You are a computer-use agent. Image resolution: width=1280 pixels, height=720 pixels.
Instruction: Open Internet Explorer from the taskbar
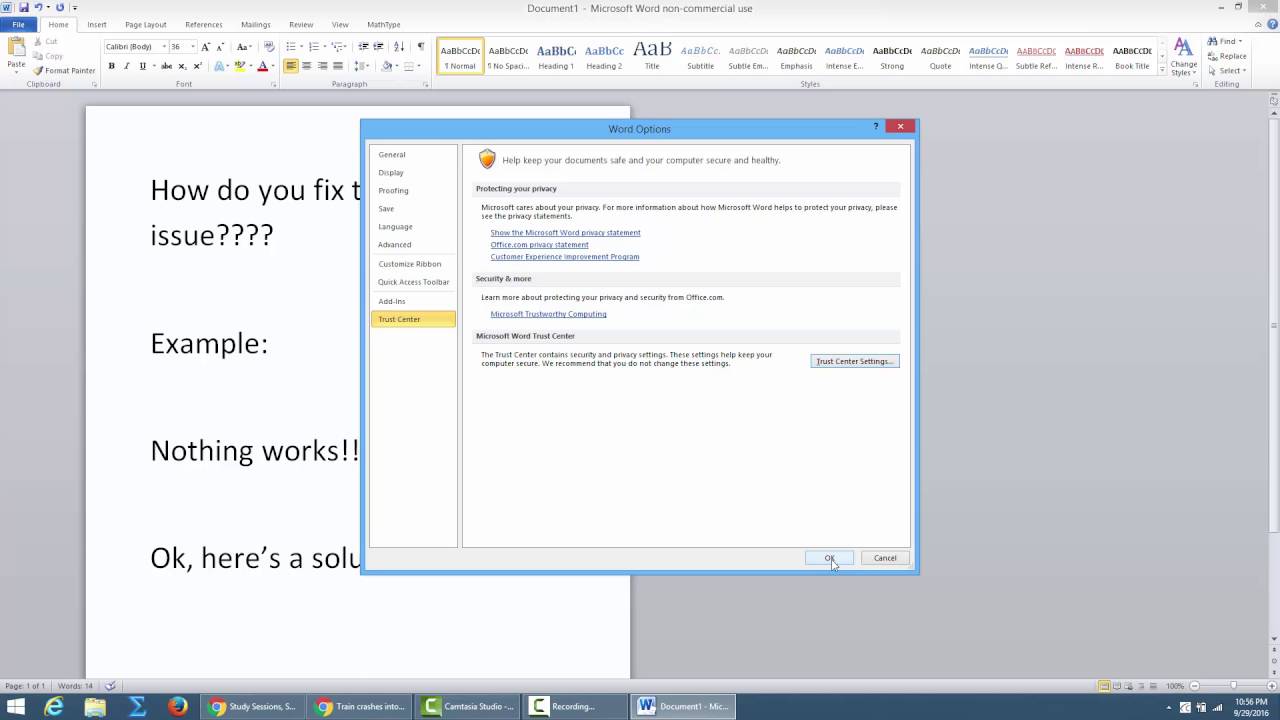click(54, 706)
